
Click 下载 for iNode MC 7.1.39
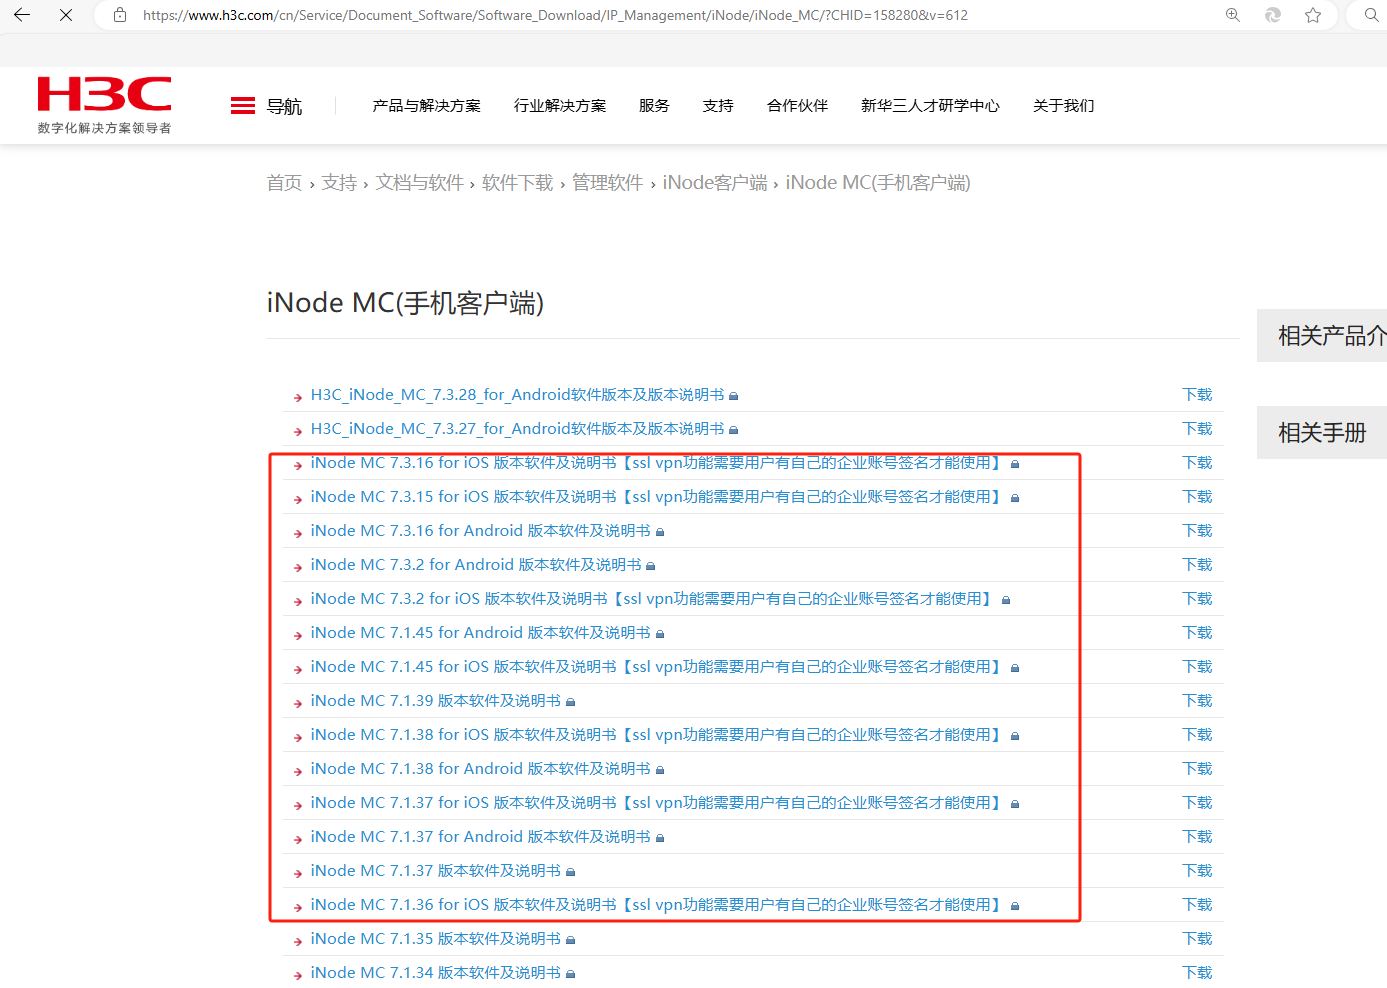(1197, 701)
